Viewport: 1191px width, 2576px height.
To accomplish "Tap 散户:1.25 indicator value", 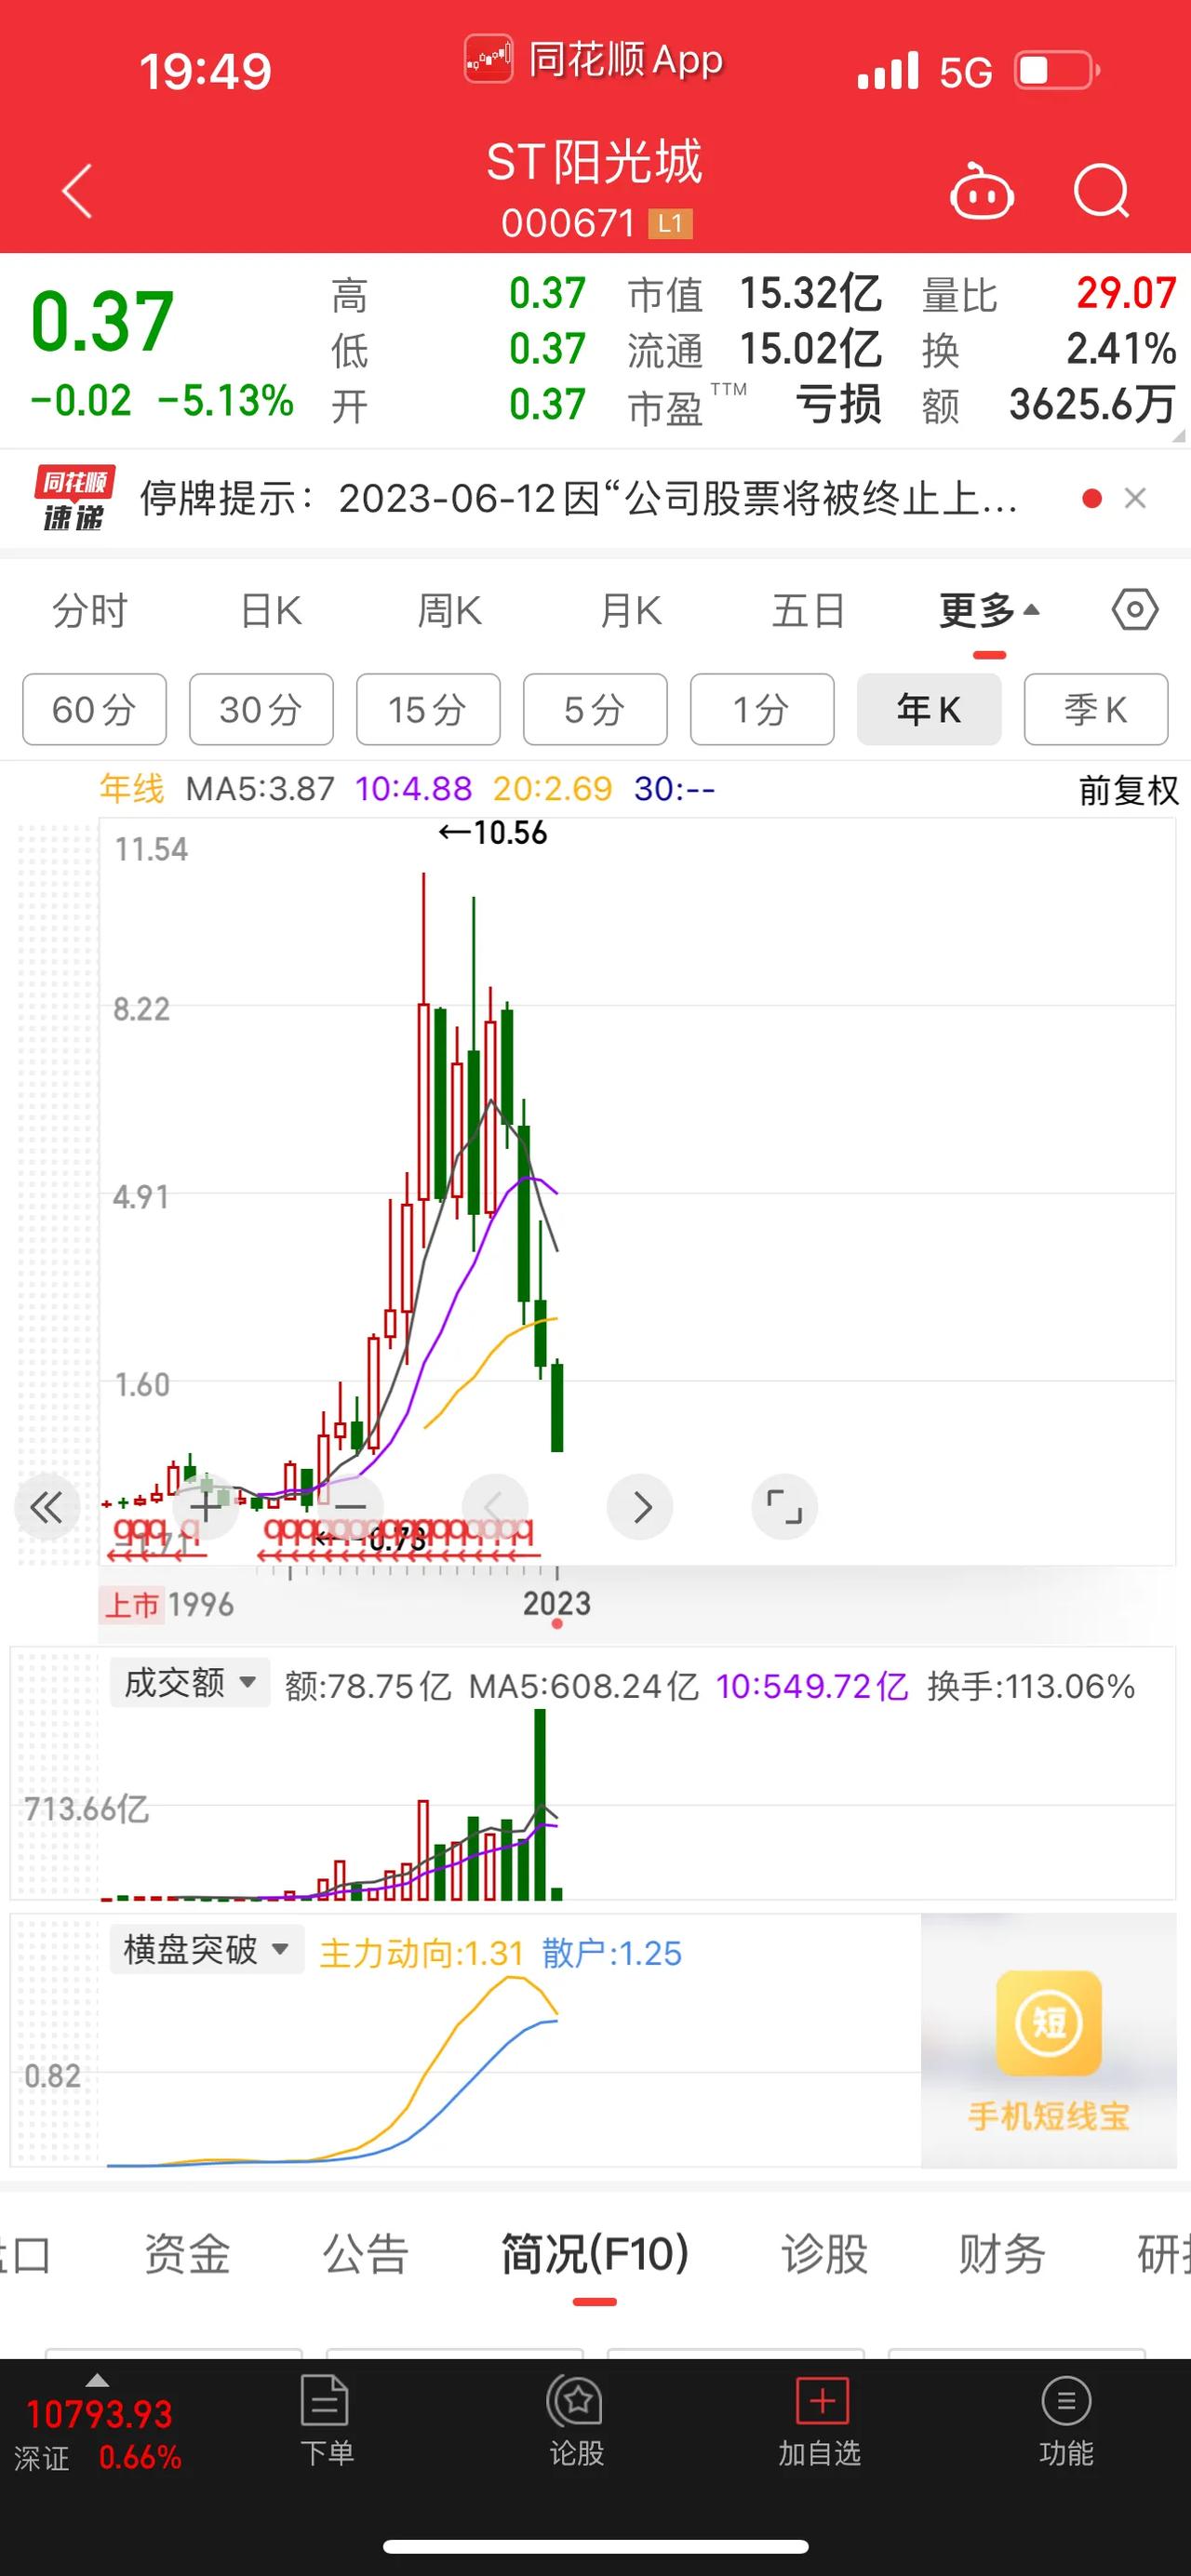I will [x=612, y=1953].
